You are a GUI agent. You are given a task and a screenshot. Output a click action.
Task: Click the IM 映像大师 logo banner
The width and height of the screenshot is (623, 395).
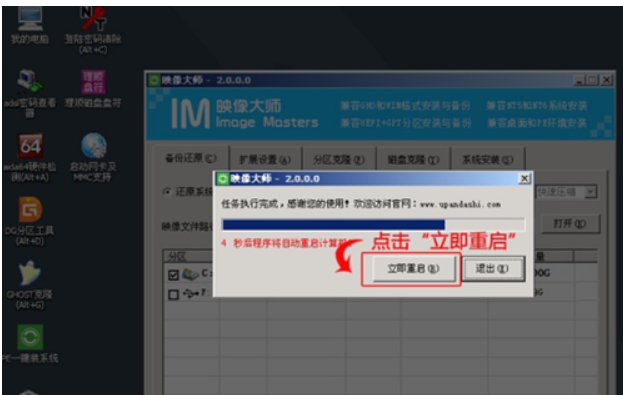coord(245,114)
